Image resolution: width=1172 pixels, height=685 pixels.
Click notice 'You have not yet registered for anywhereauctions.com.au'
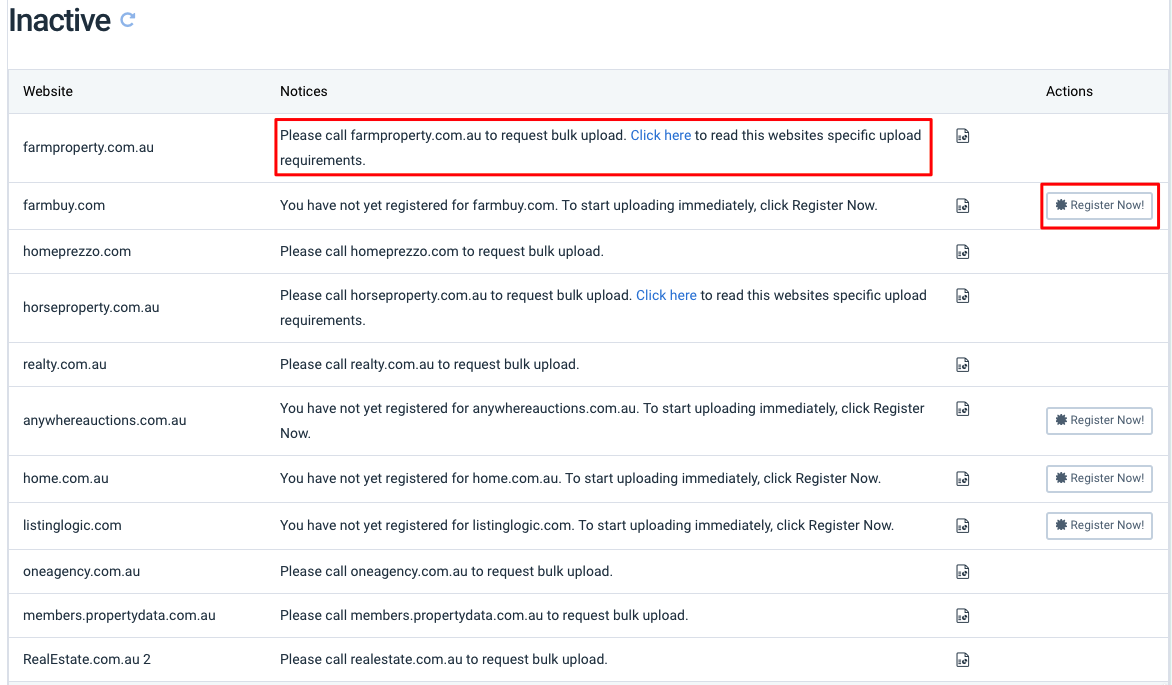pos(602,420)
